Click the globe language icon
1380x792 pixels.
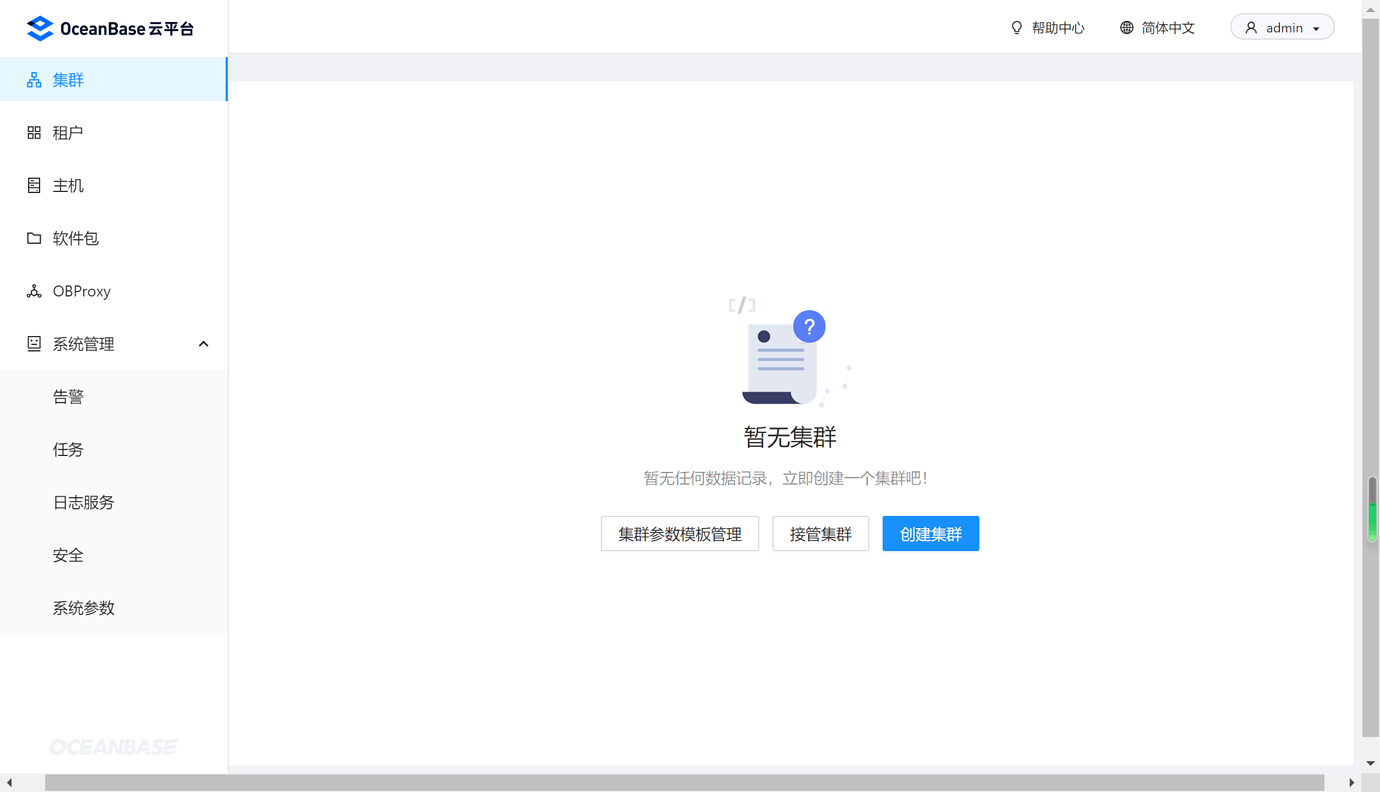pos(1126,27)
